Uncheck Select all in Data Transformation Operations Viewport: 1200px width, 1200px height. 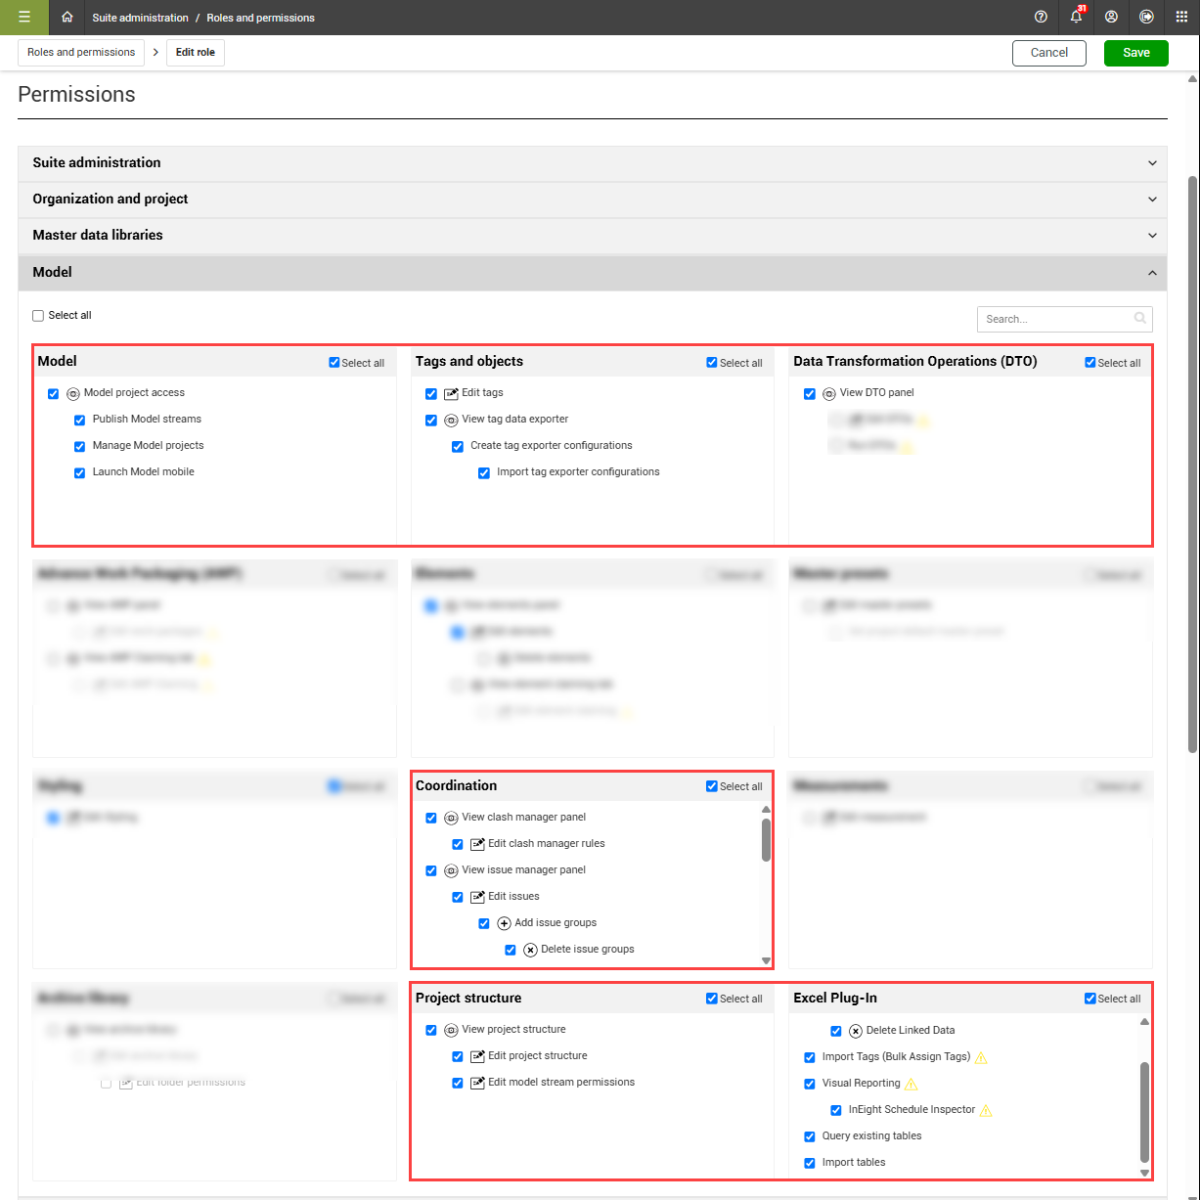click(x=1090, y=363)
